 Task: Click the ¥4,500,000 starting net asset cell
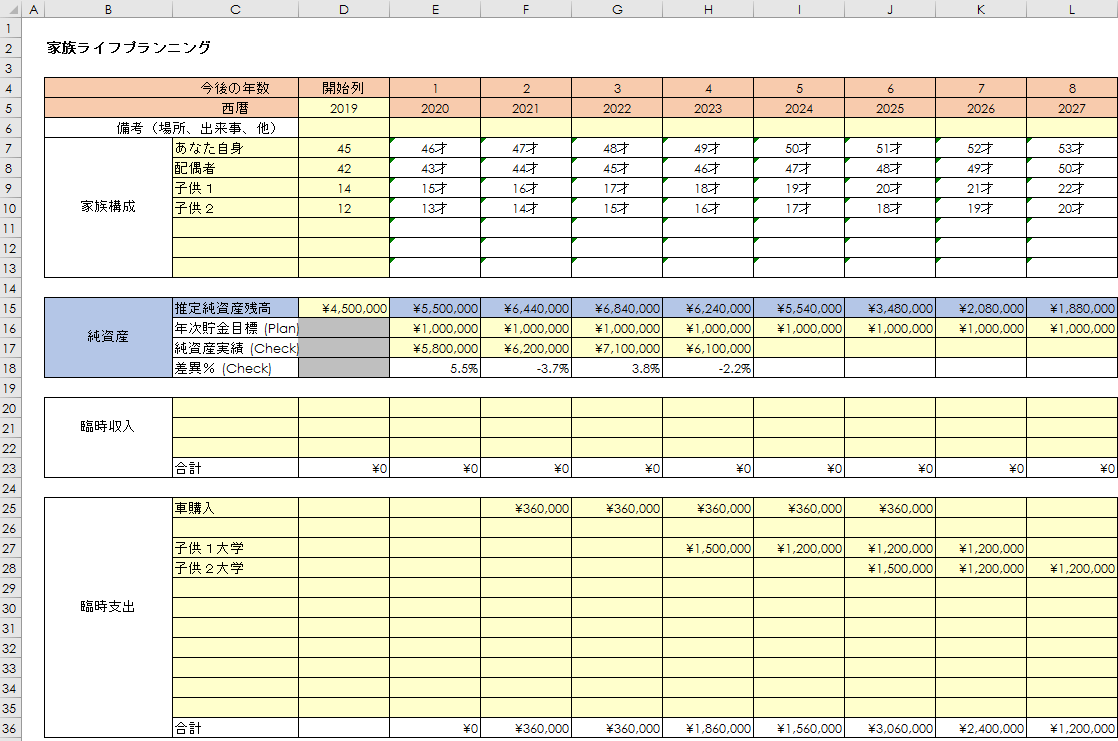click(x=344, y=308)
